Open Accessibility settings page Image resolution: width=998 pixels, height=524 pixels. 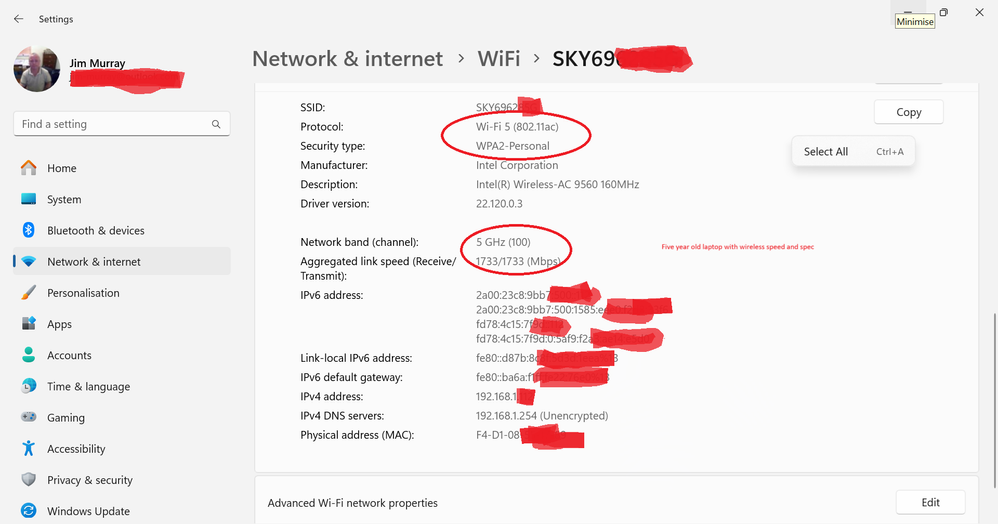(76, 449)
